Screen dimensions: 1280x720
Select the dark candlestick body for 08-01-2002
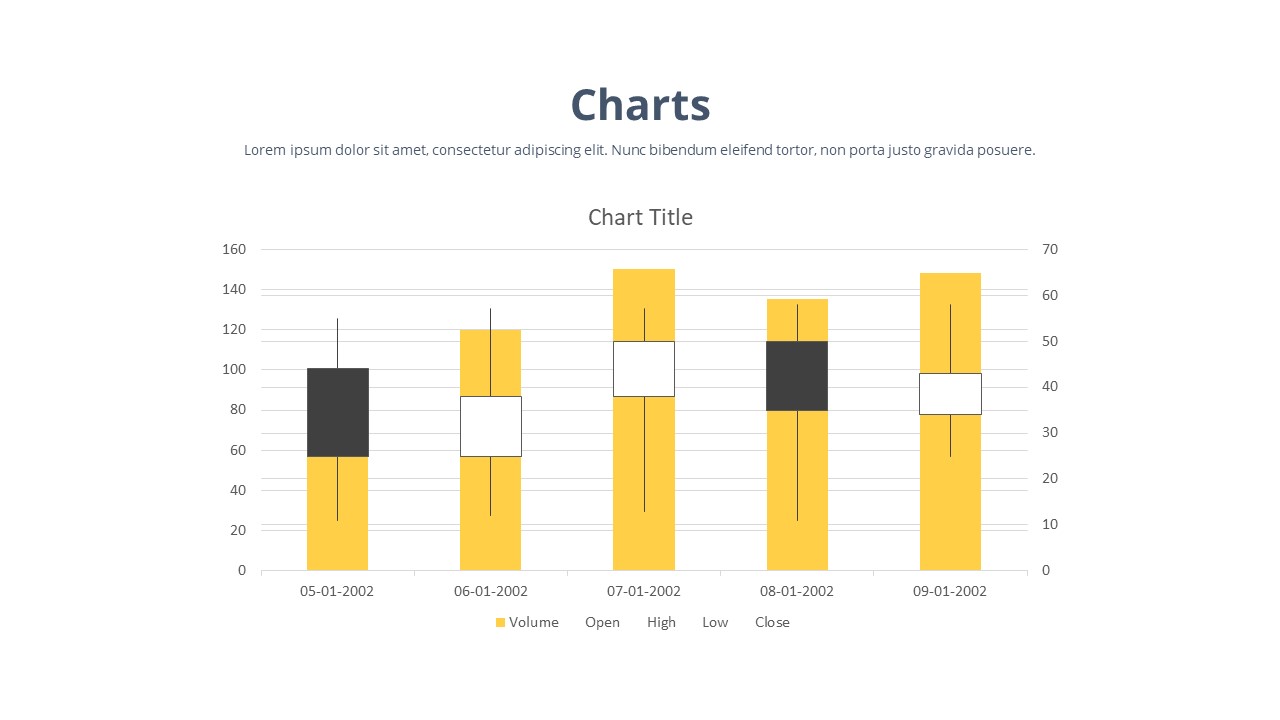797,376
